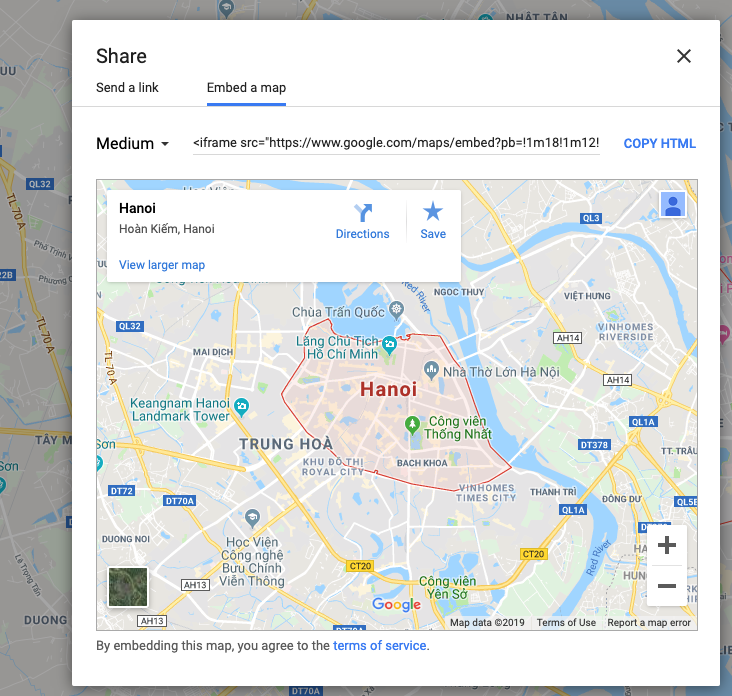
Task: Click the TRUNG HOÀ district label
Action: (286, 443)
